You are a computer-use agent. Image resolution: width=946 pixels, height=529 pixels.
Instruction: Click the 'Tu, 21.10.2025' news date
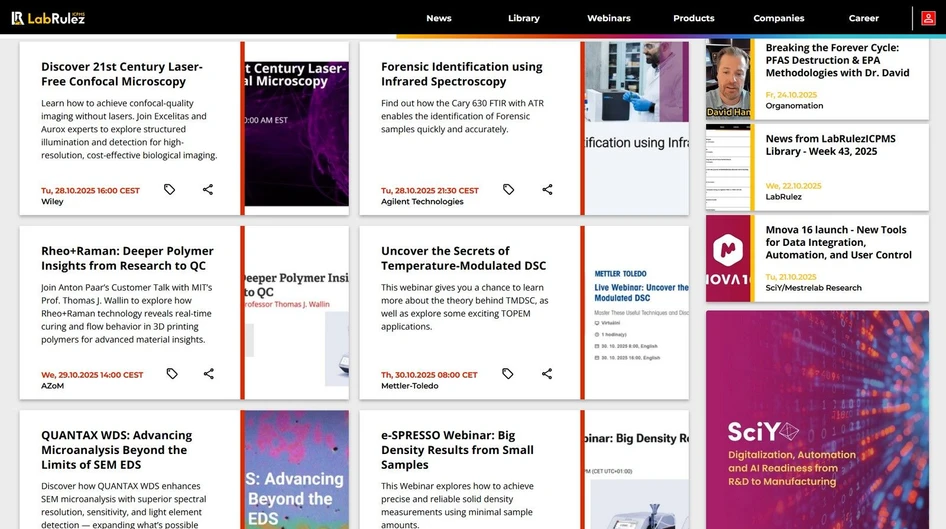(x=790, y=277)
